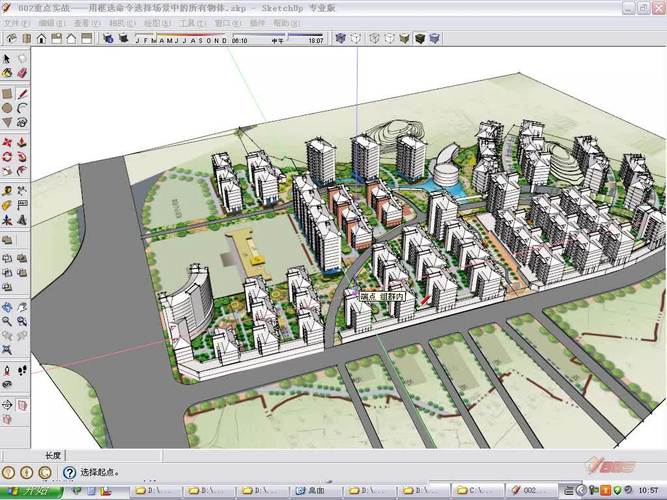
Task: Activate the Dimension tool
Action: (x=22, y=191)
